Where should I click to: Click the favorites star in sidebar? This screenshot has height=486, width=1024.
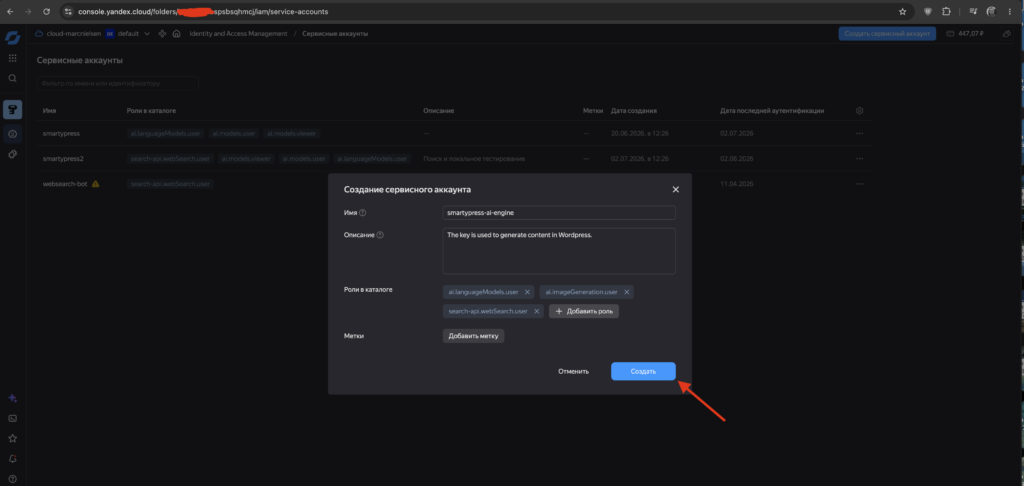click(x=12, y=438)
